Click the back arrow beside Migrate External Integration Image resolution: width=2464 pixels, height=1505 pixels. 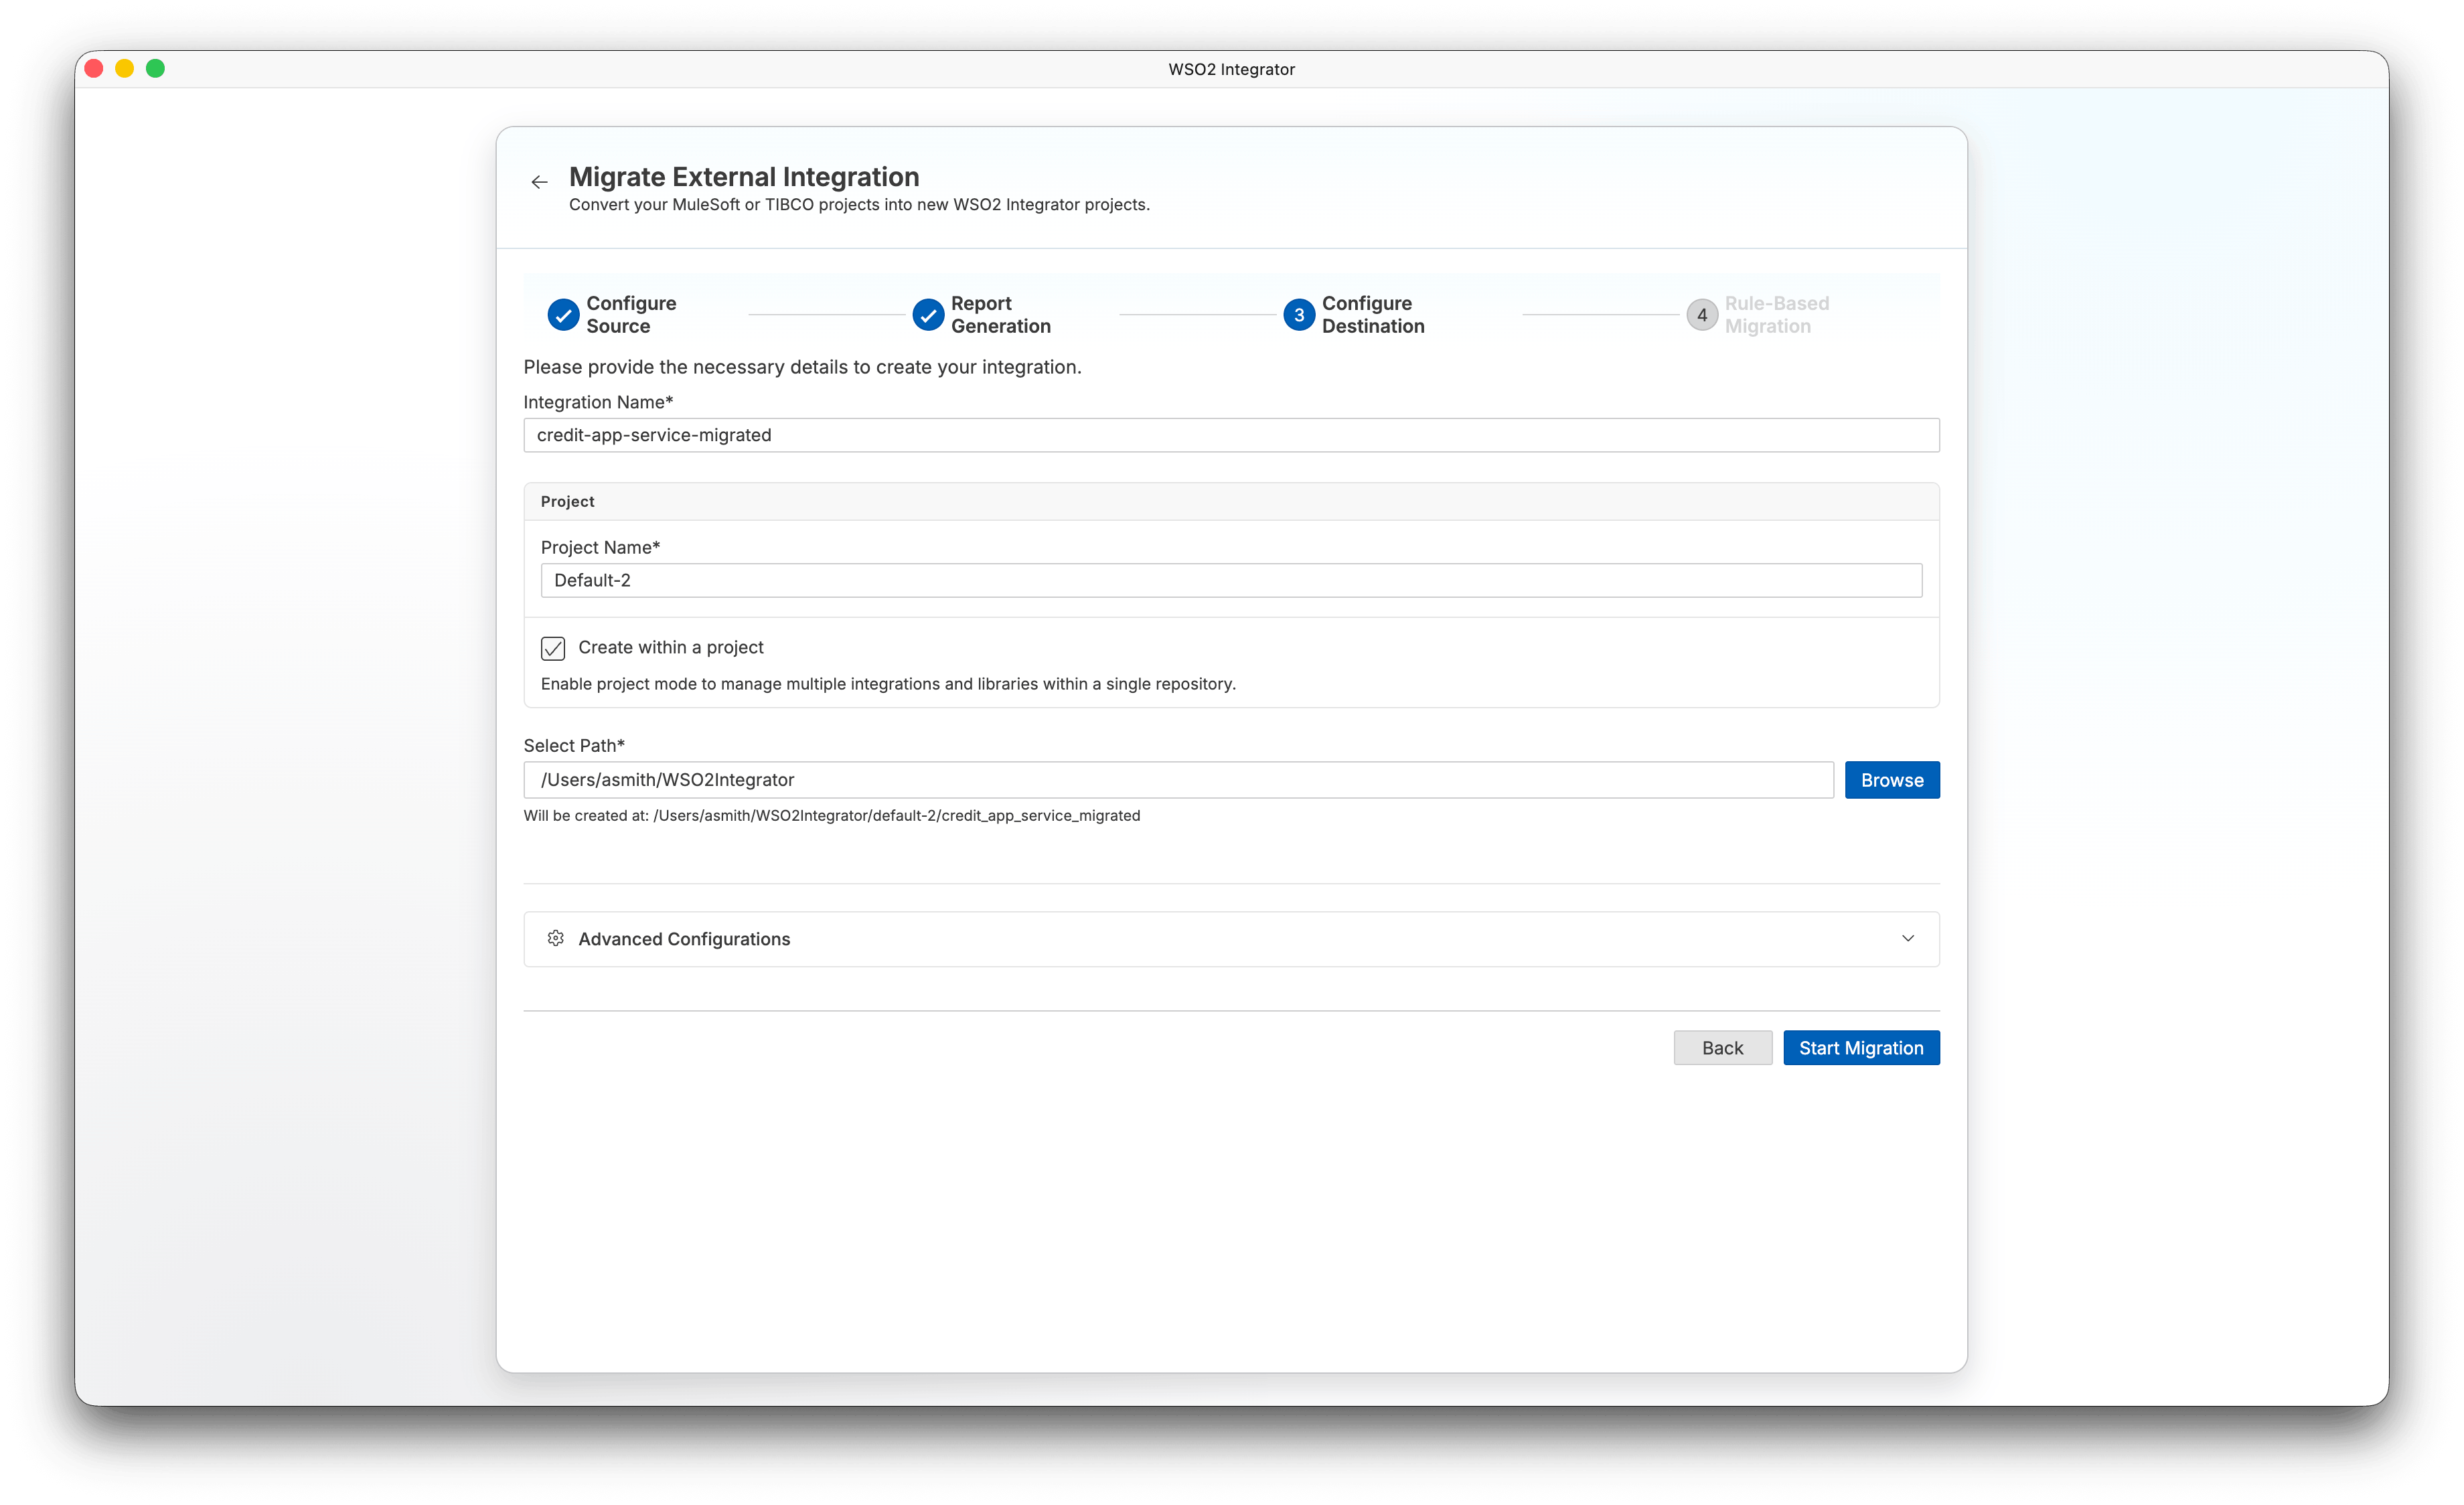click(x=539, y=182)
